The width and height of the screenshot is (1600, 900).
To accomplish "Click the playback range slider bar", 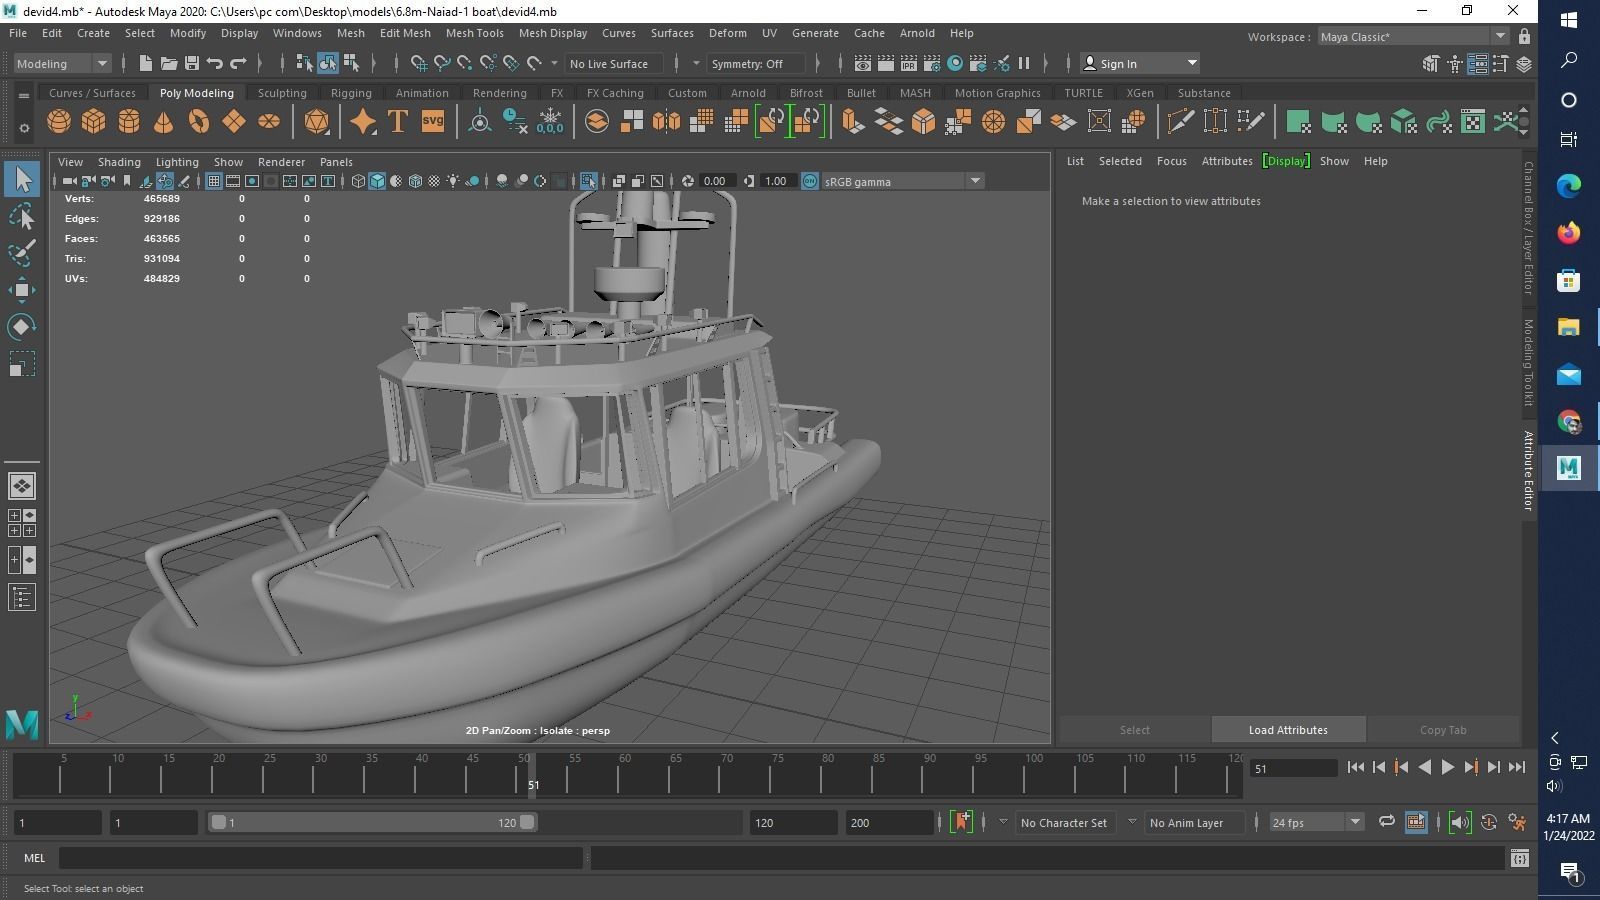I will (x=372, y=822).
